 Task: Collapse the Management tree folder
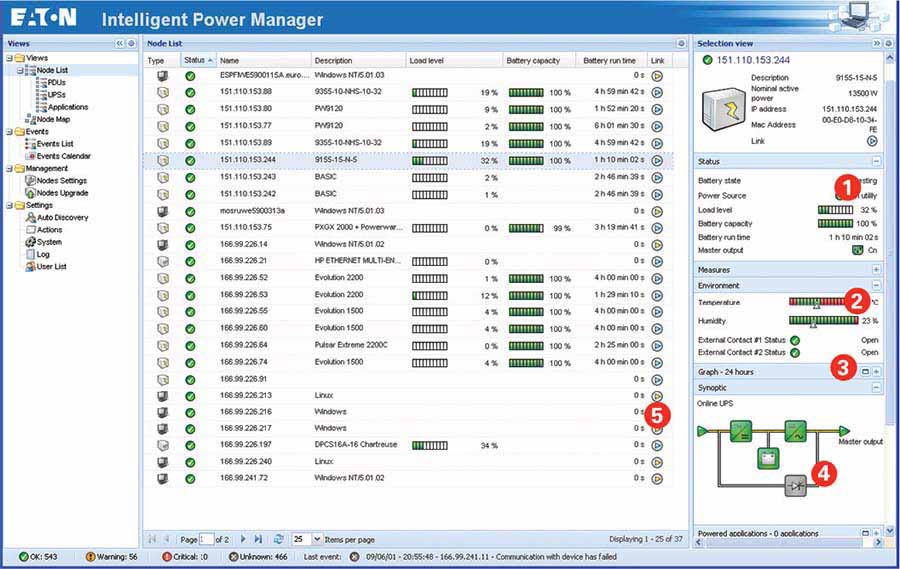9,169
